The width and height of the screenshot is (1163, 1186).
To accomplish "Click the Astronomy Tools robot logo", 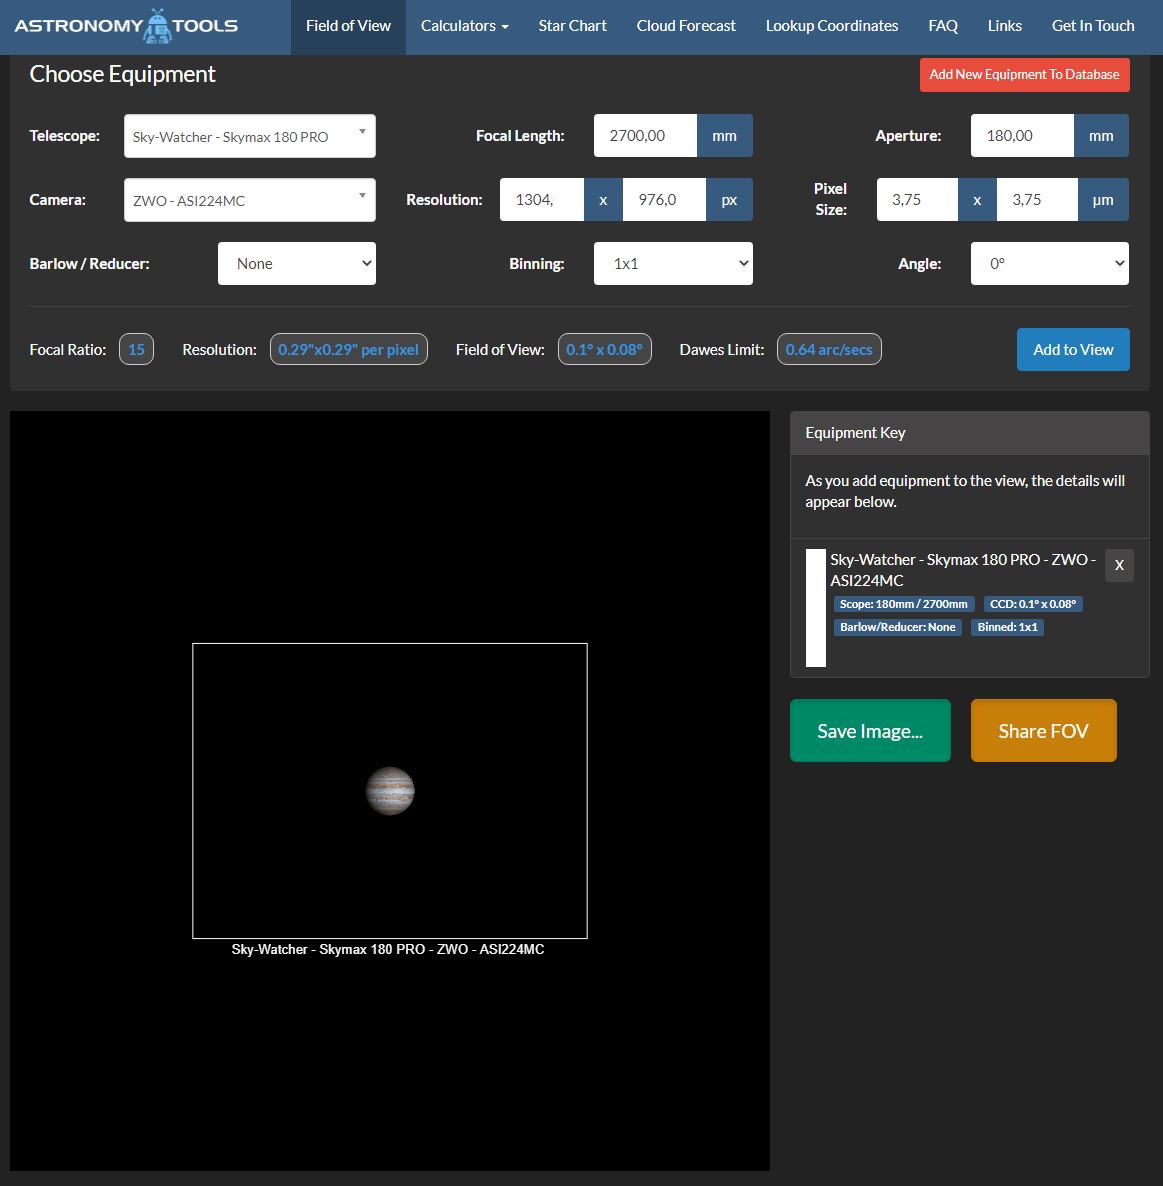I will point(157,26).
